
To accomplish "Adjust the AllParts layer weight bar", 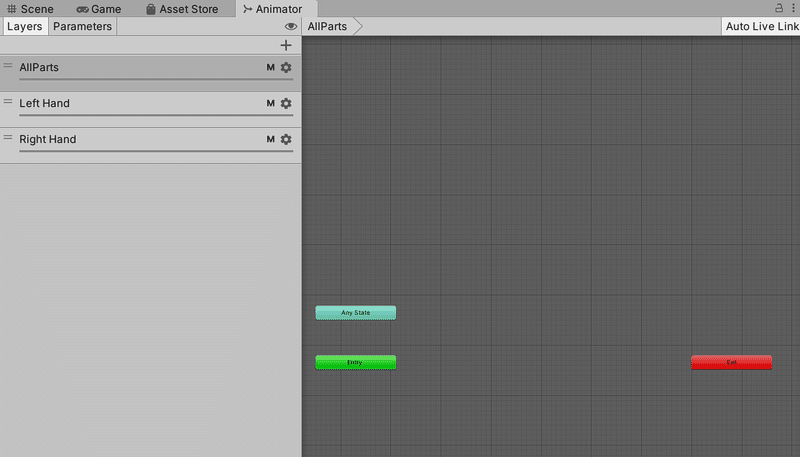I will pos(156,80).
